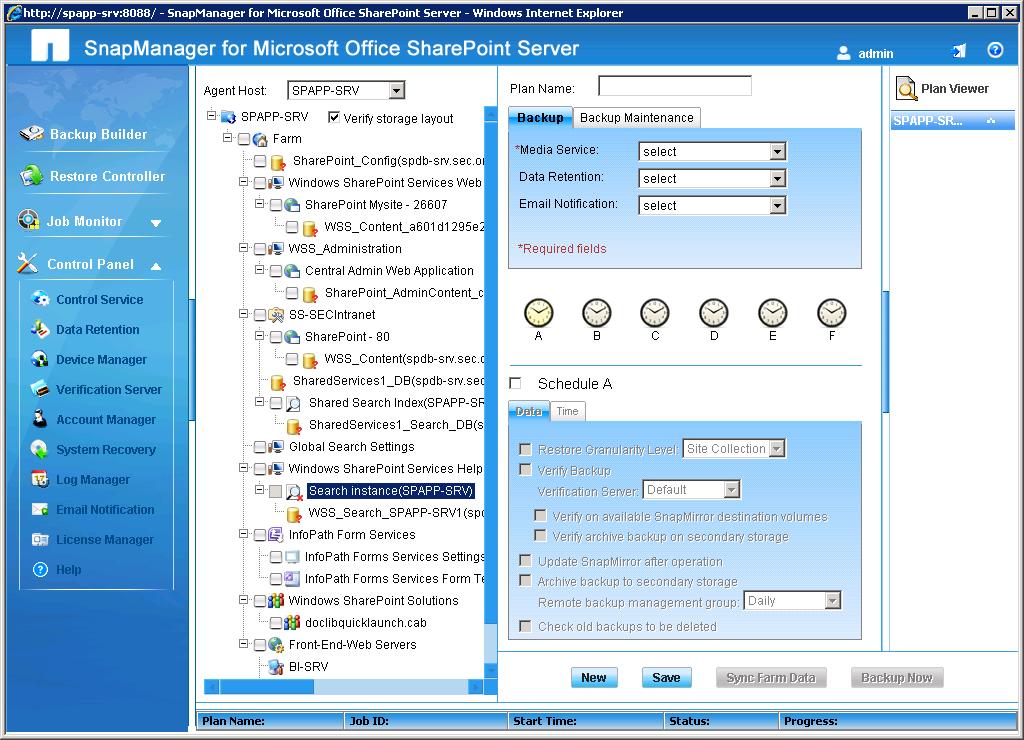
Task: Select SPAPP-SR... entry in Plan Viewer
Action: (x=952, y=120)
